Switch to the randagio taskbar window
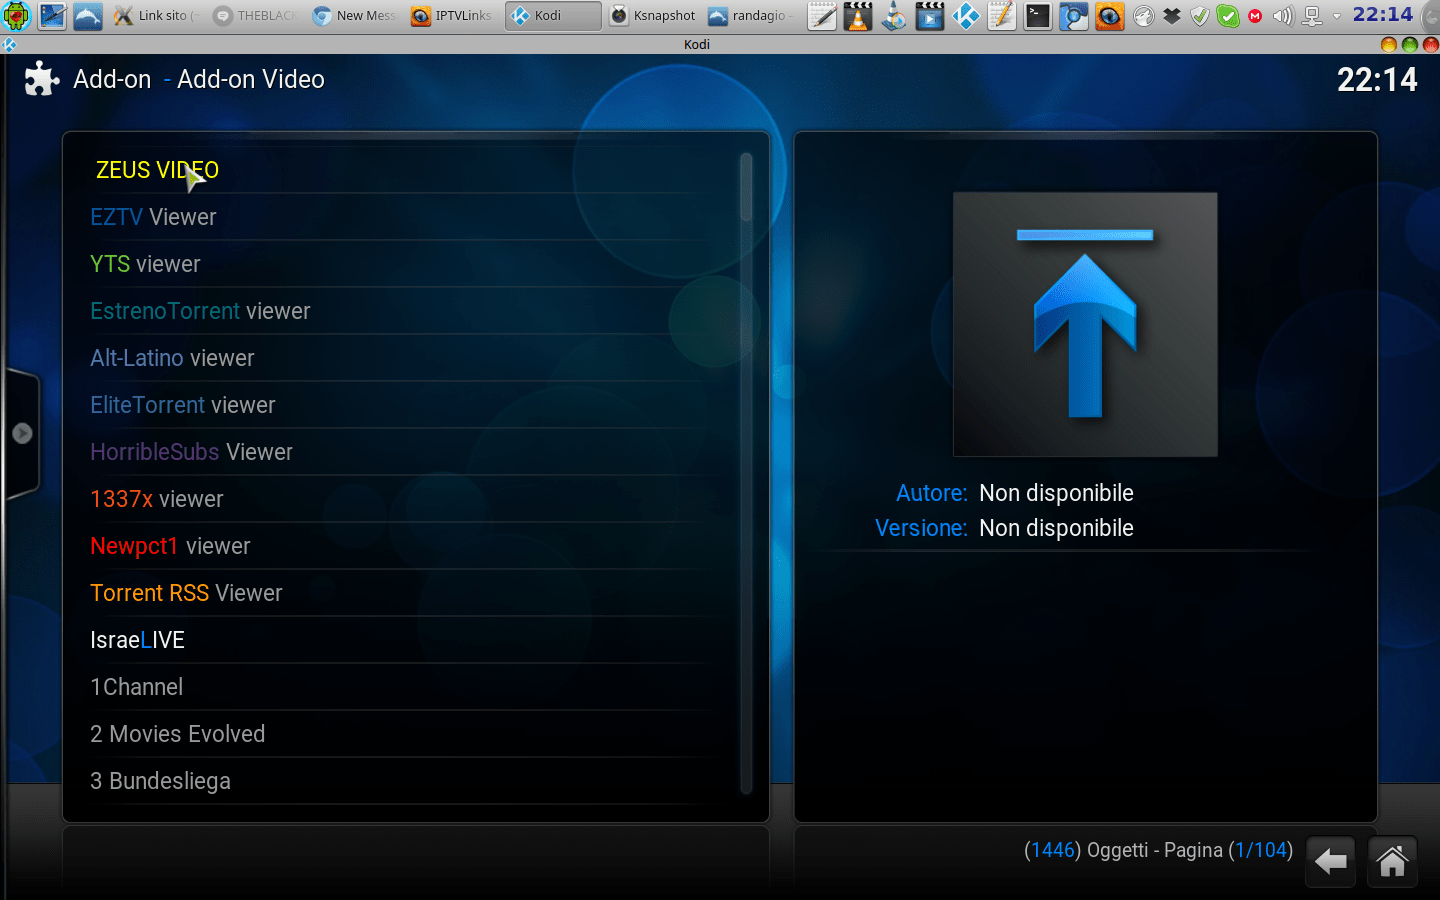The image size is (1440, 900). pos(751,15)
